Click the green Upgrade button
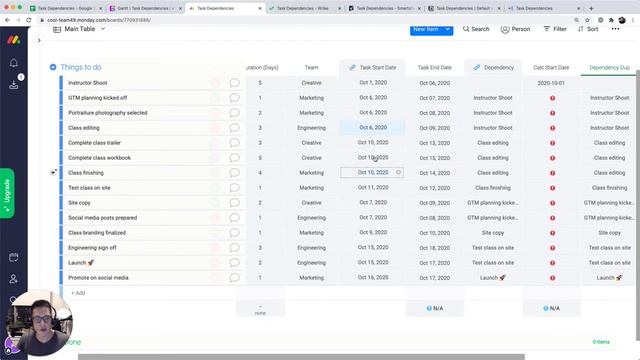Viewport: 640px width, 360px height. click(7, 193)
